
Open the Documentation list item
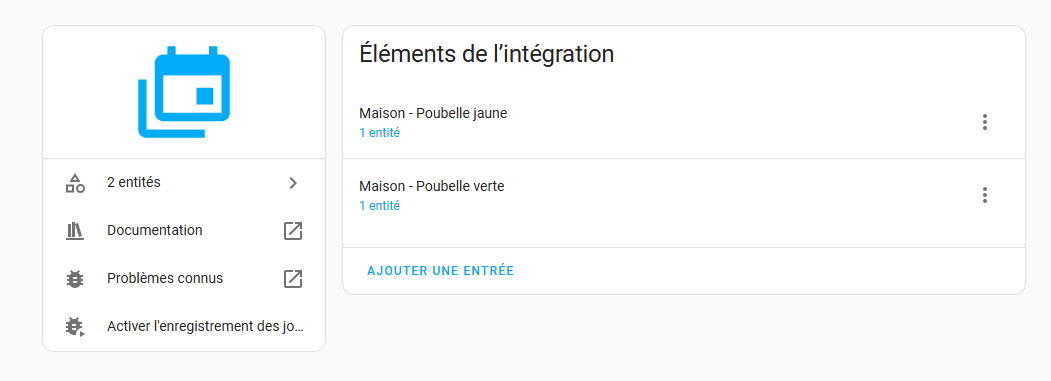(x=184, y=231)
